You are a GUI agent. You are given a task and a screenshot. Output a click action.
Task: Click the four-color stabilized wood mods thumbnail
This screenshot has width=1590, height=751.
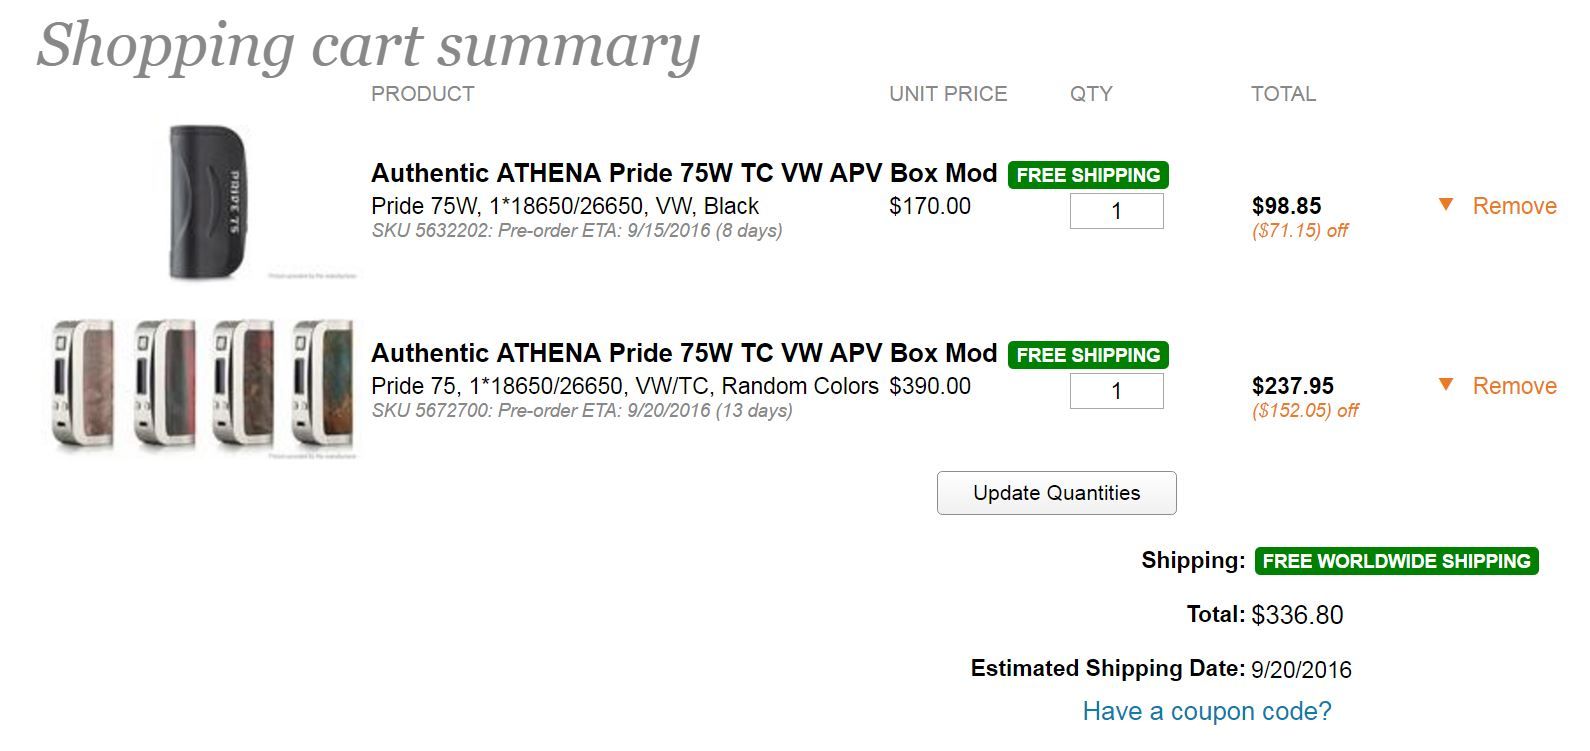(x=204, y=386)
